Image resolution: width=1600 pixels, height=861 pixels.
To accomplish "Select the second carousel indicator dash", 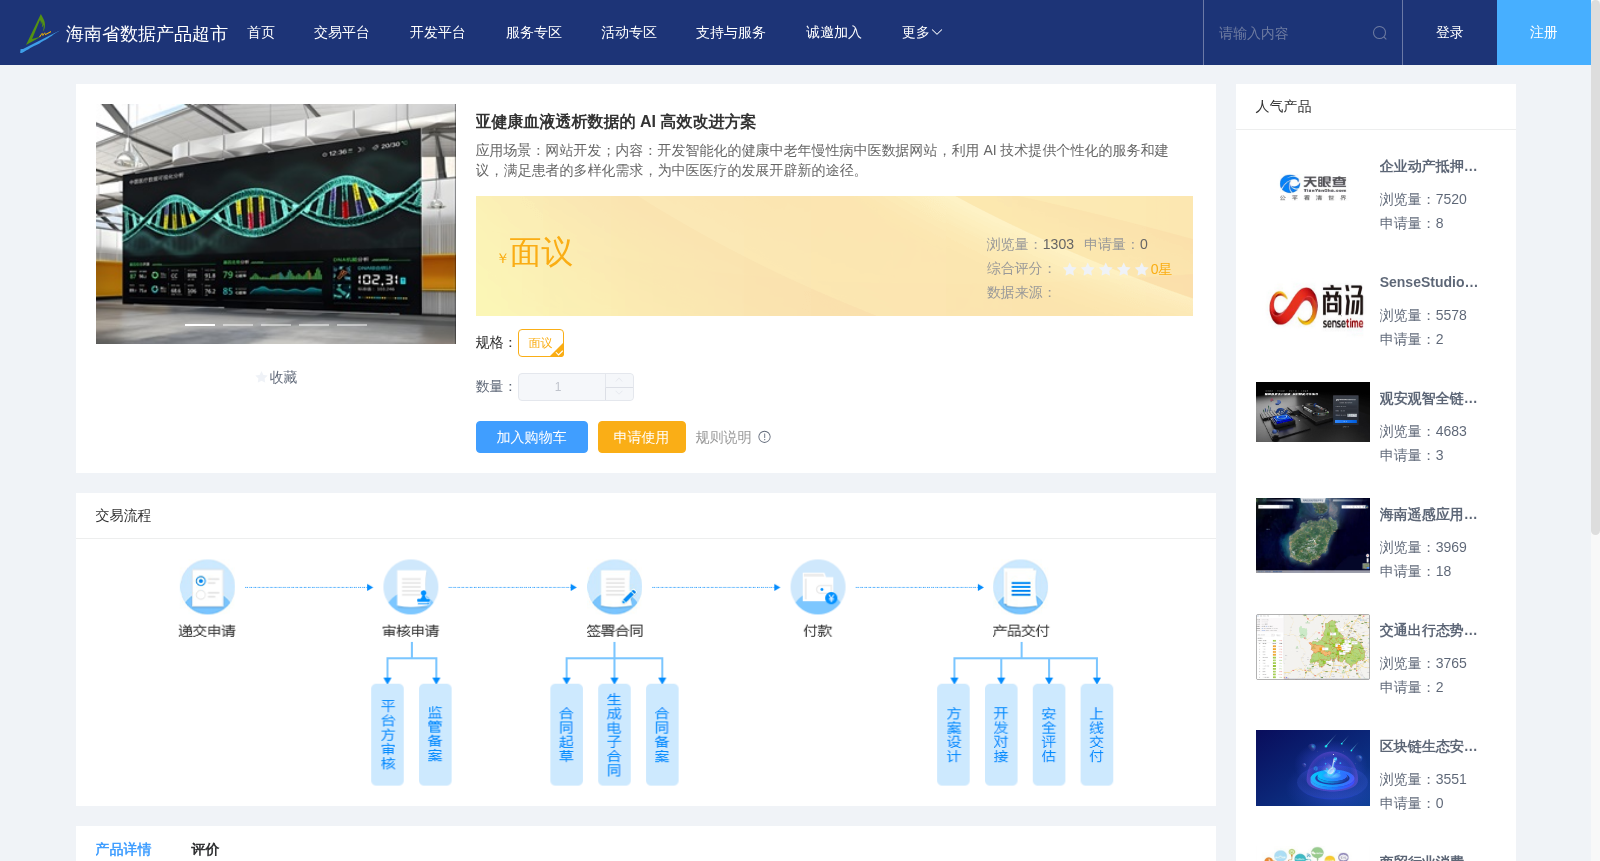I will pos(238,325).
